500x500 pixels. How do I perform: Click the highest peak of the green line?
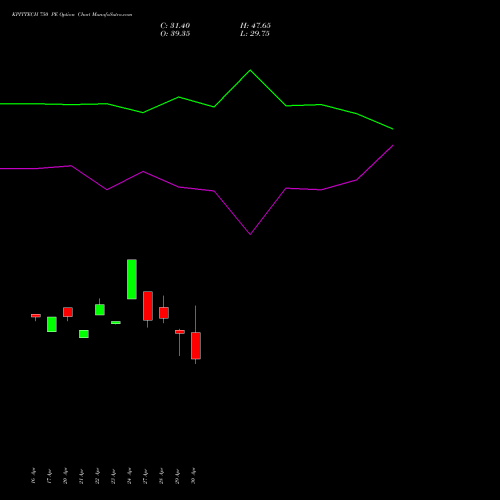[x=250, y=70]
